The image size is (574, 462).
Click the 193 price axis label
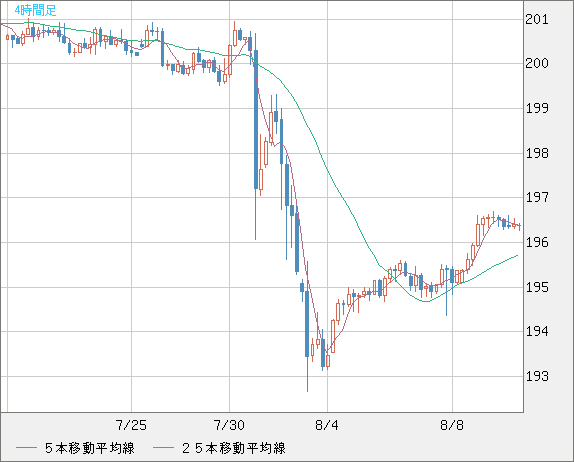pos(537,376)
